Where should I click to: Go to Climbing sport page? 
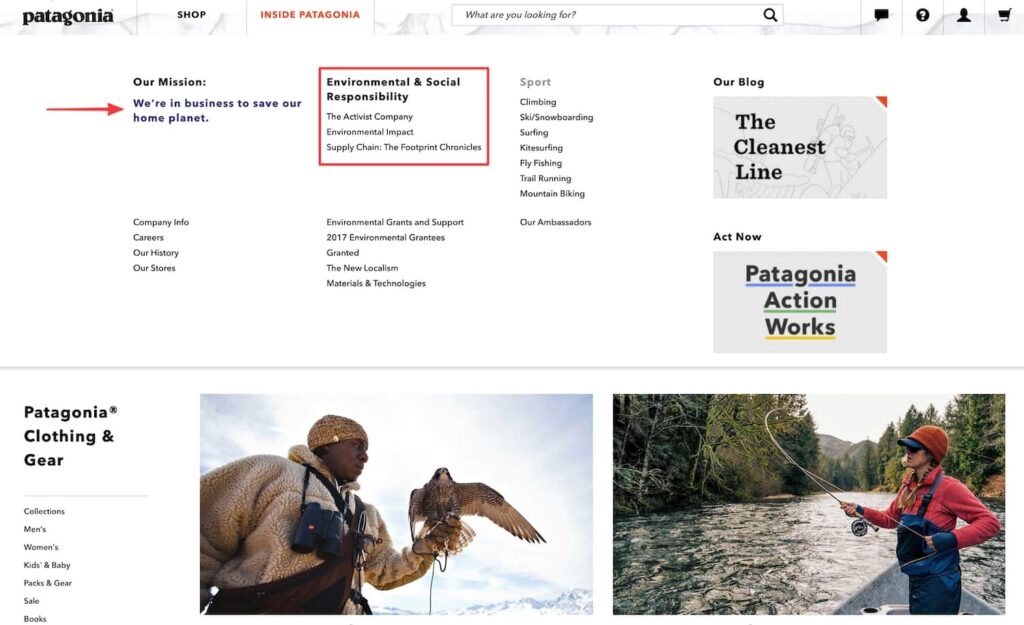pyautogui.click(x=537, y=102)
